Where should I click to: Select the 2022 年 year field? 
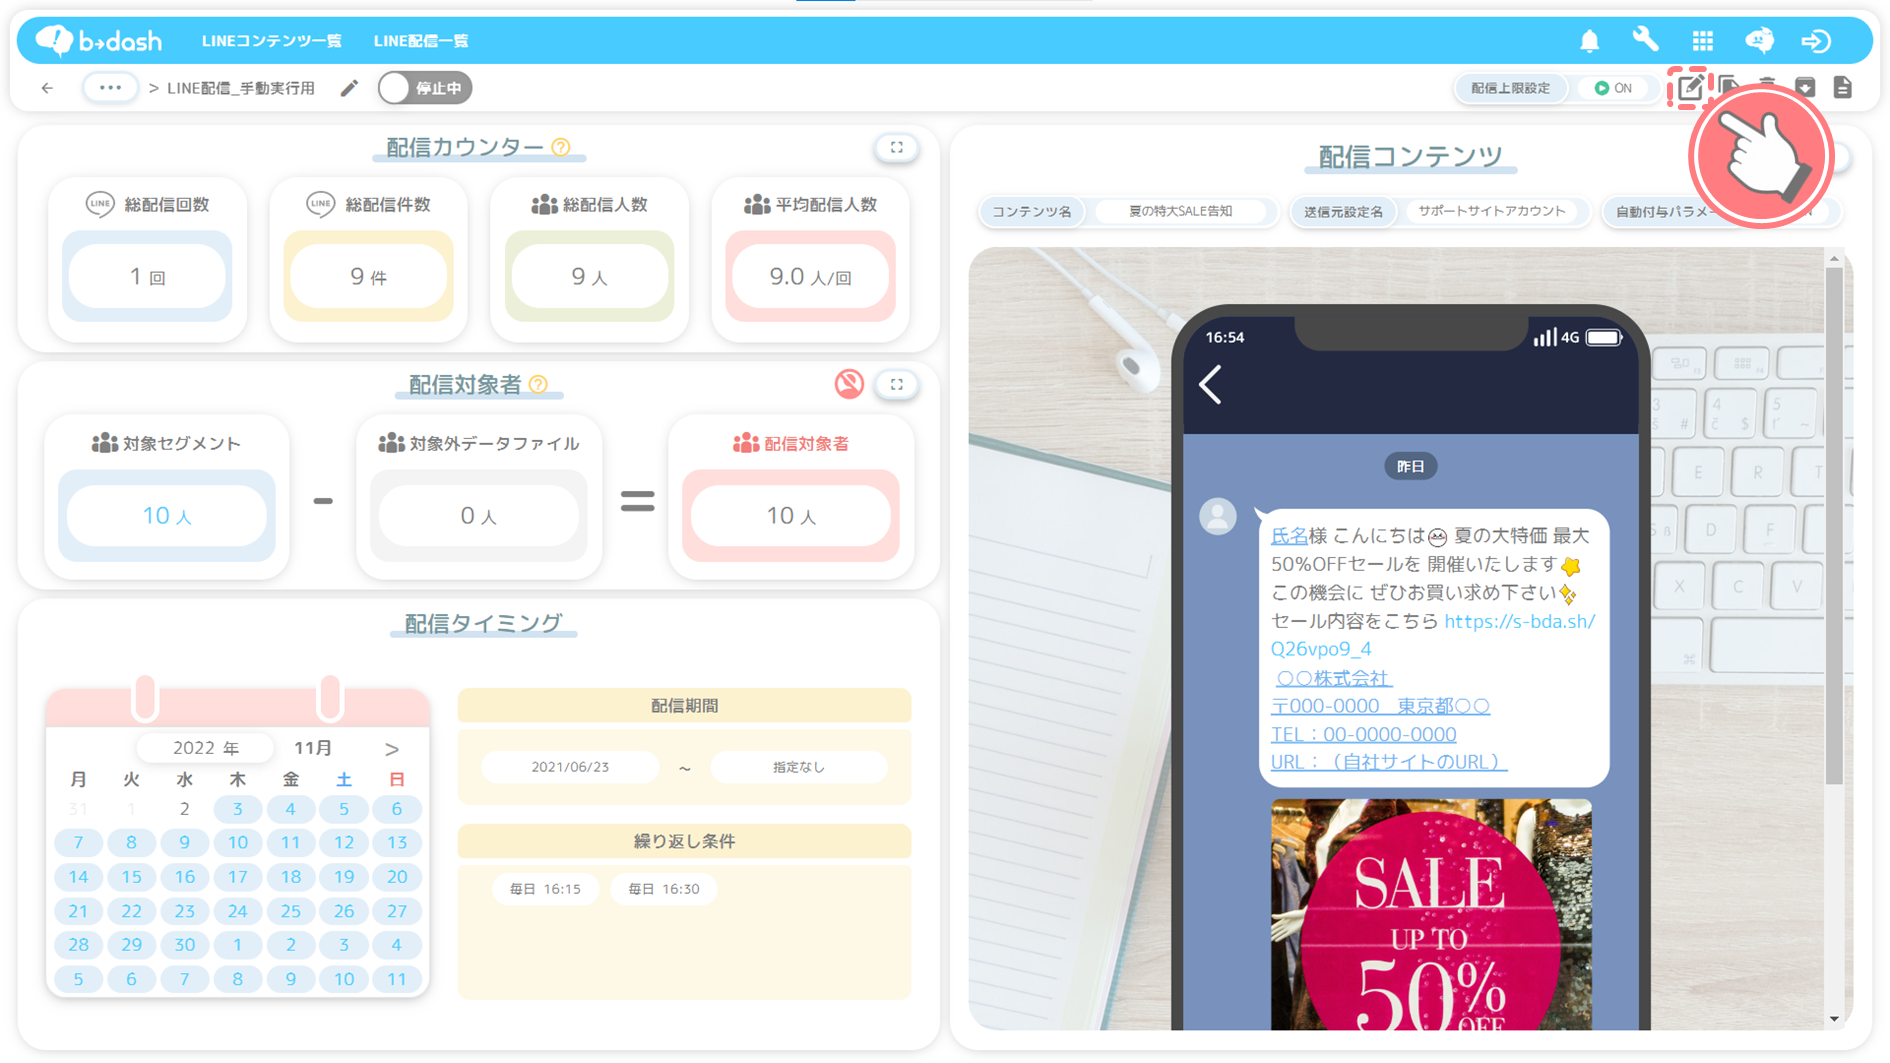206,748
